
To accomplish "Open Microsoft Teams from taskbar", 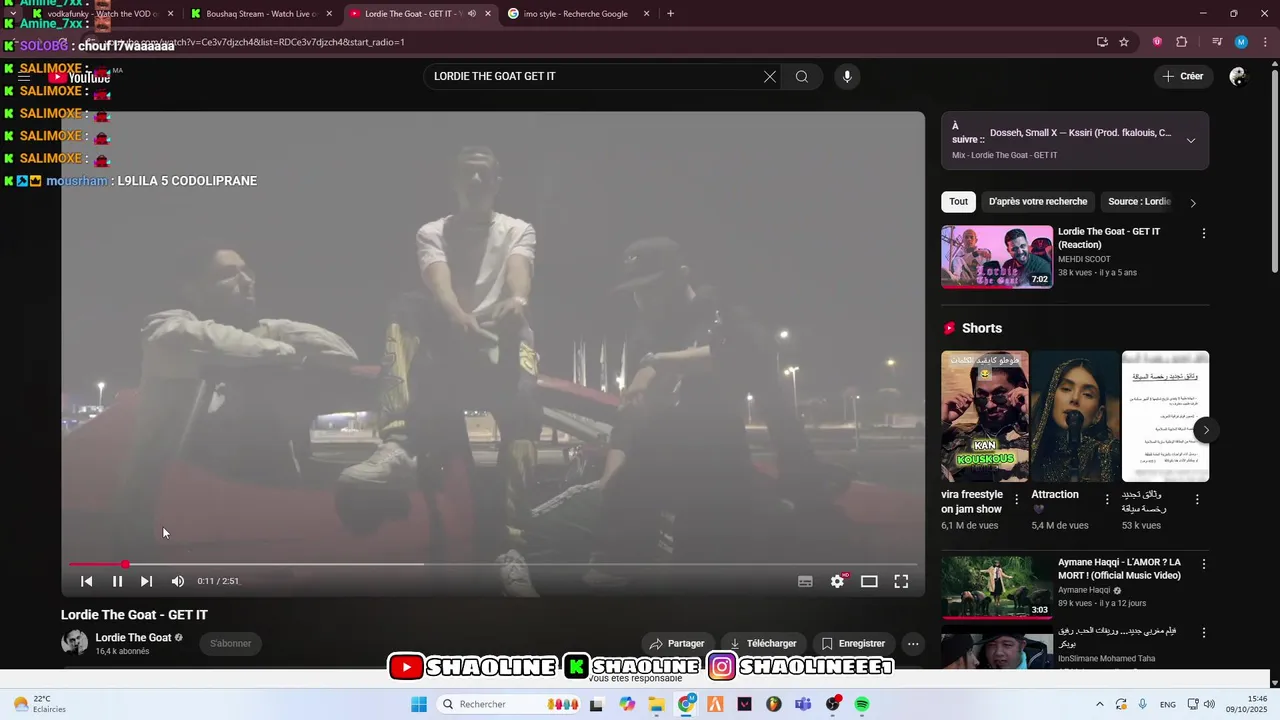I will (x=803, y=704).
